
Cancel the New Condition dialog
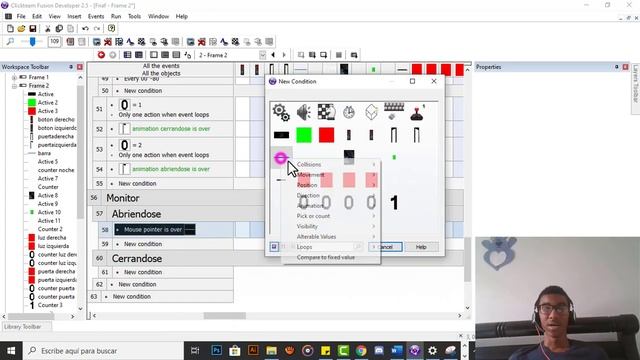click(x=385, y=247)
